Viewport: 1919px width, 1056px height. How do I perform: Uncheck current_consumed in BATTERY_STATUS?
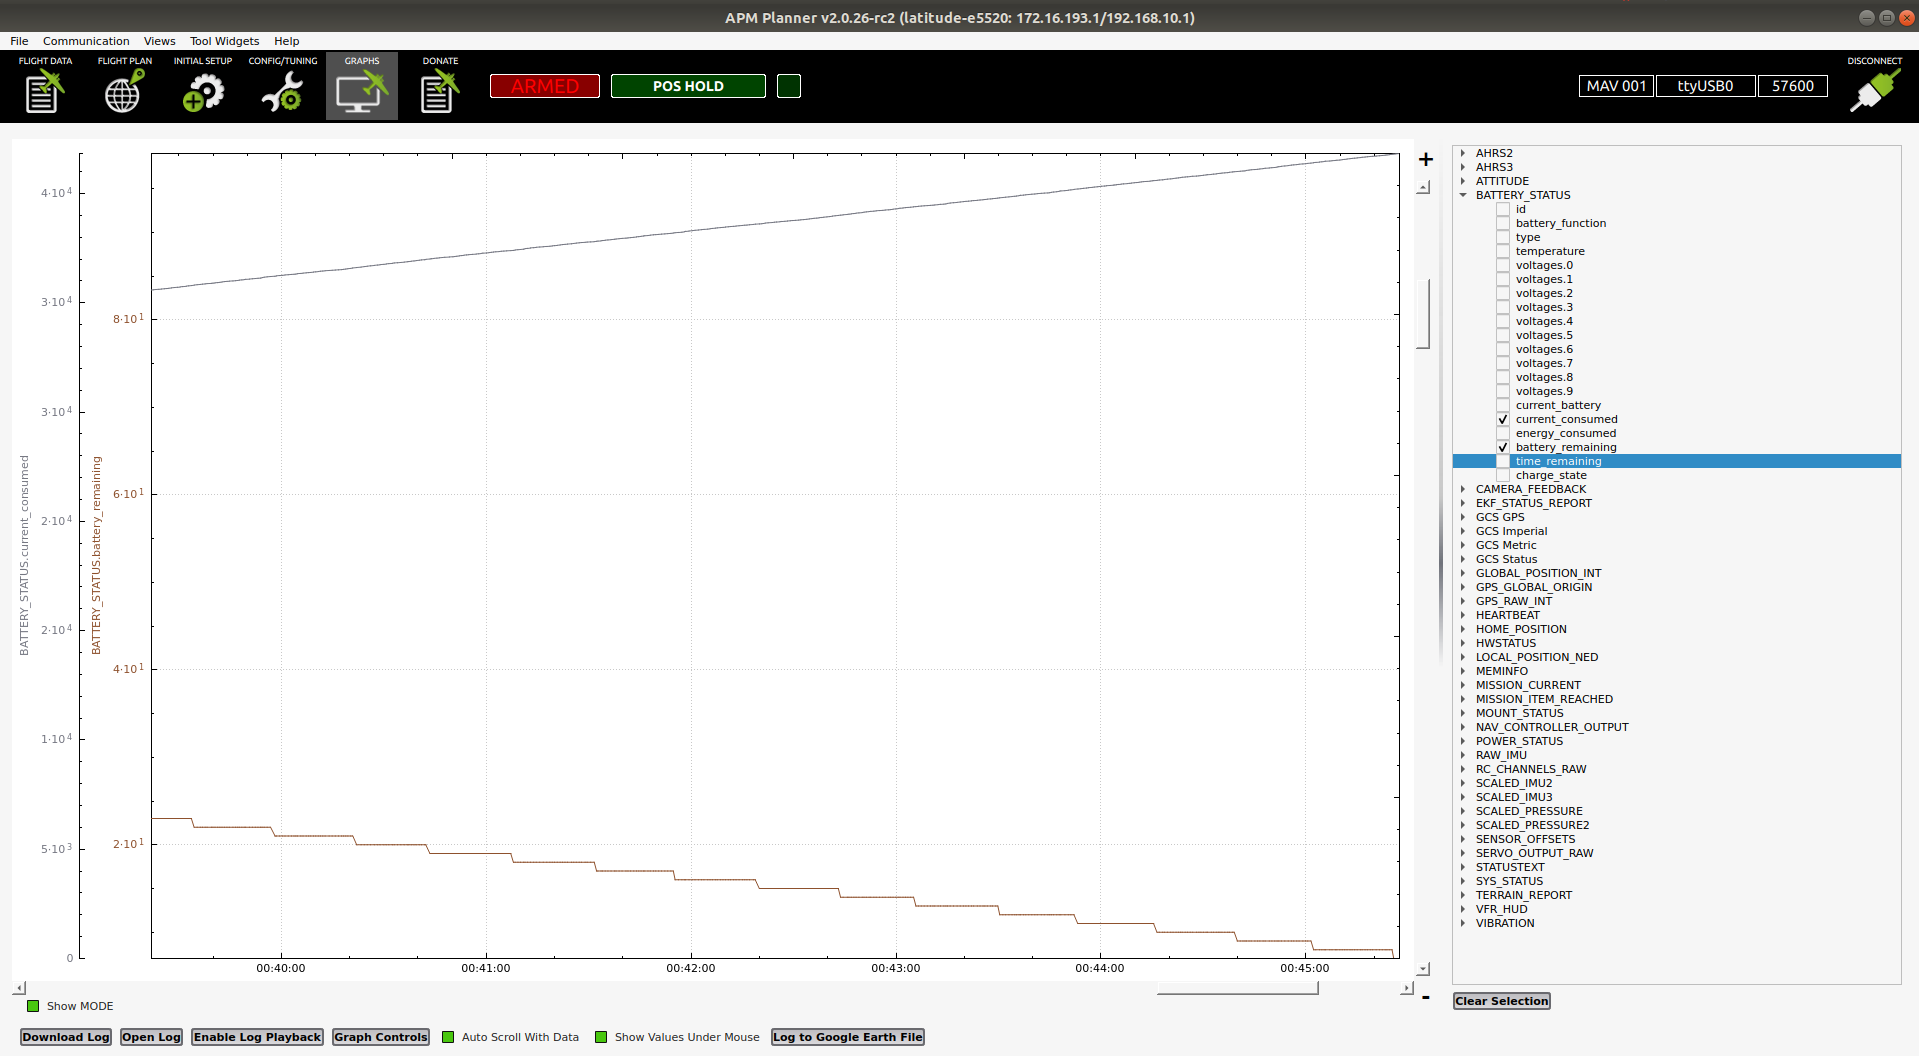pyautogui.click(x=1503, y=419)
